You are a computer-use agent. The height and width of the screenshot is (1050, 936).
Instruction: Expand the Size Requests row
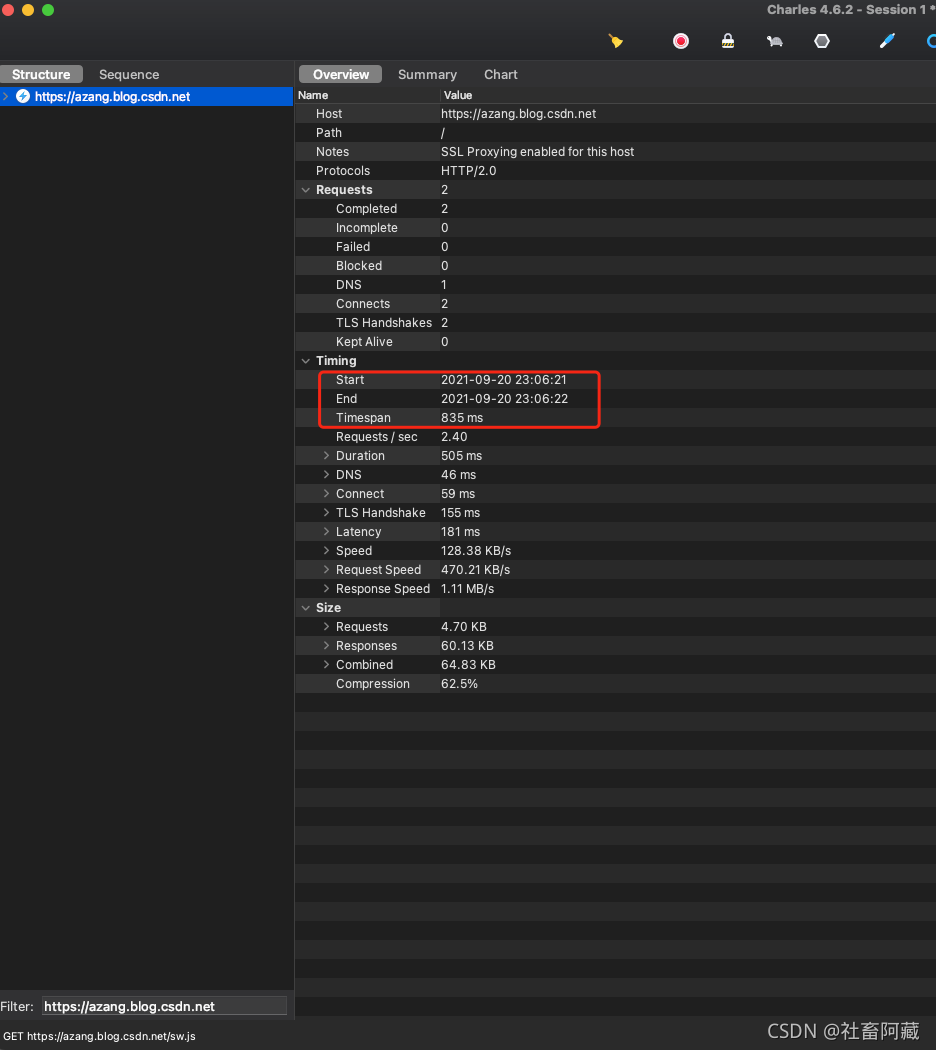pos(326,627)
